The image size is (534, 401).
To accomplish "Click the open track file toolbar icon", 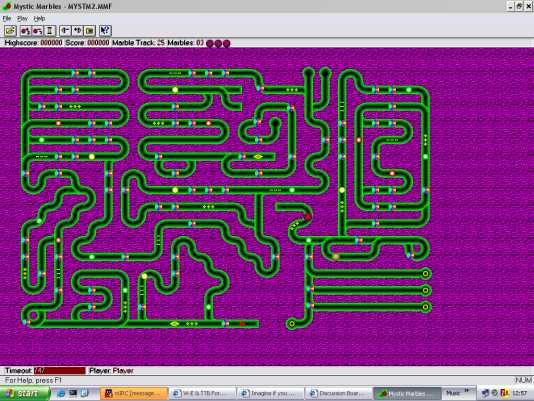I will tap(10, 31).
